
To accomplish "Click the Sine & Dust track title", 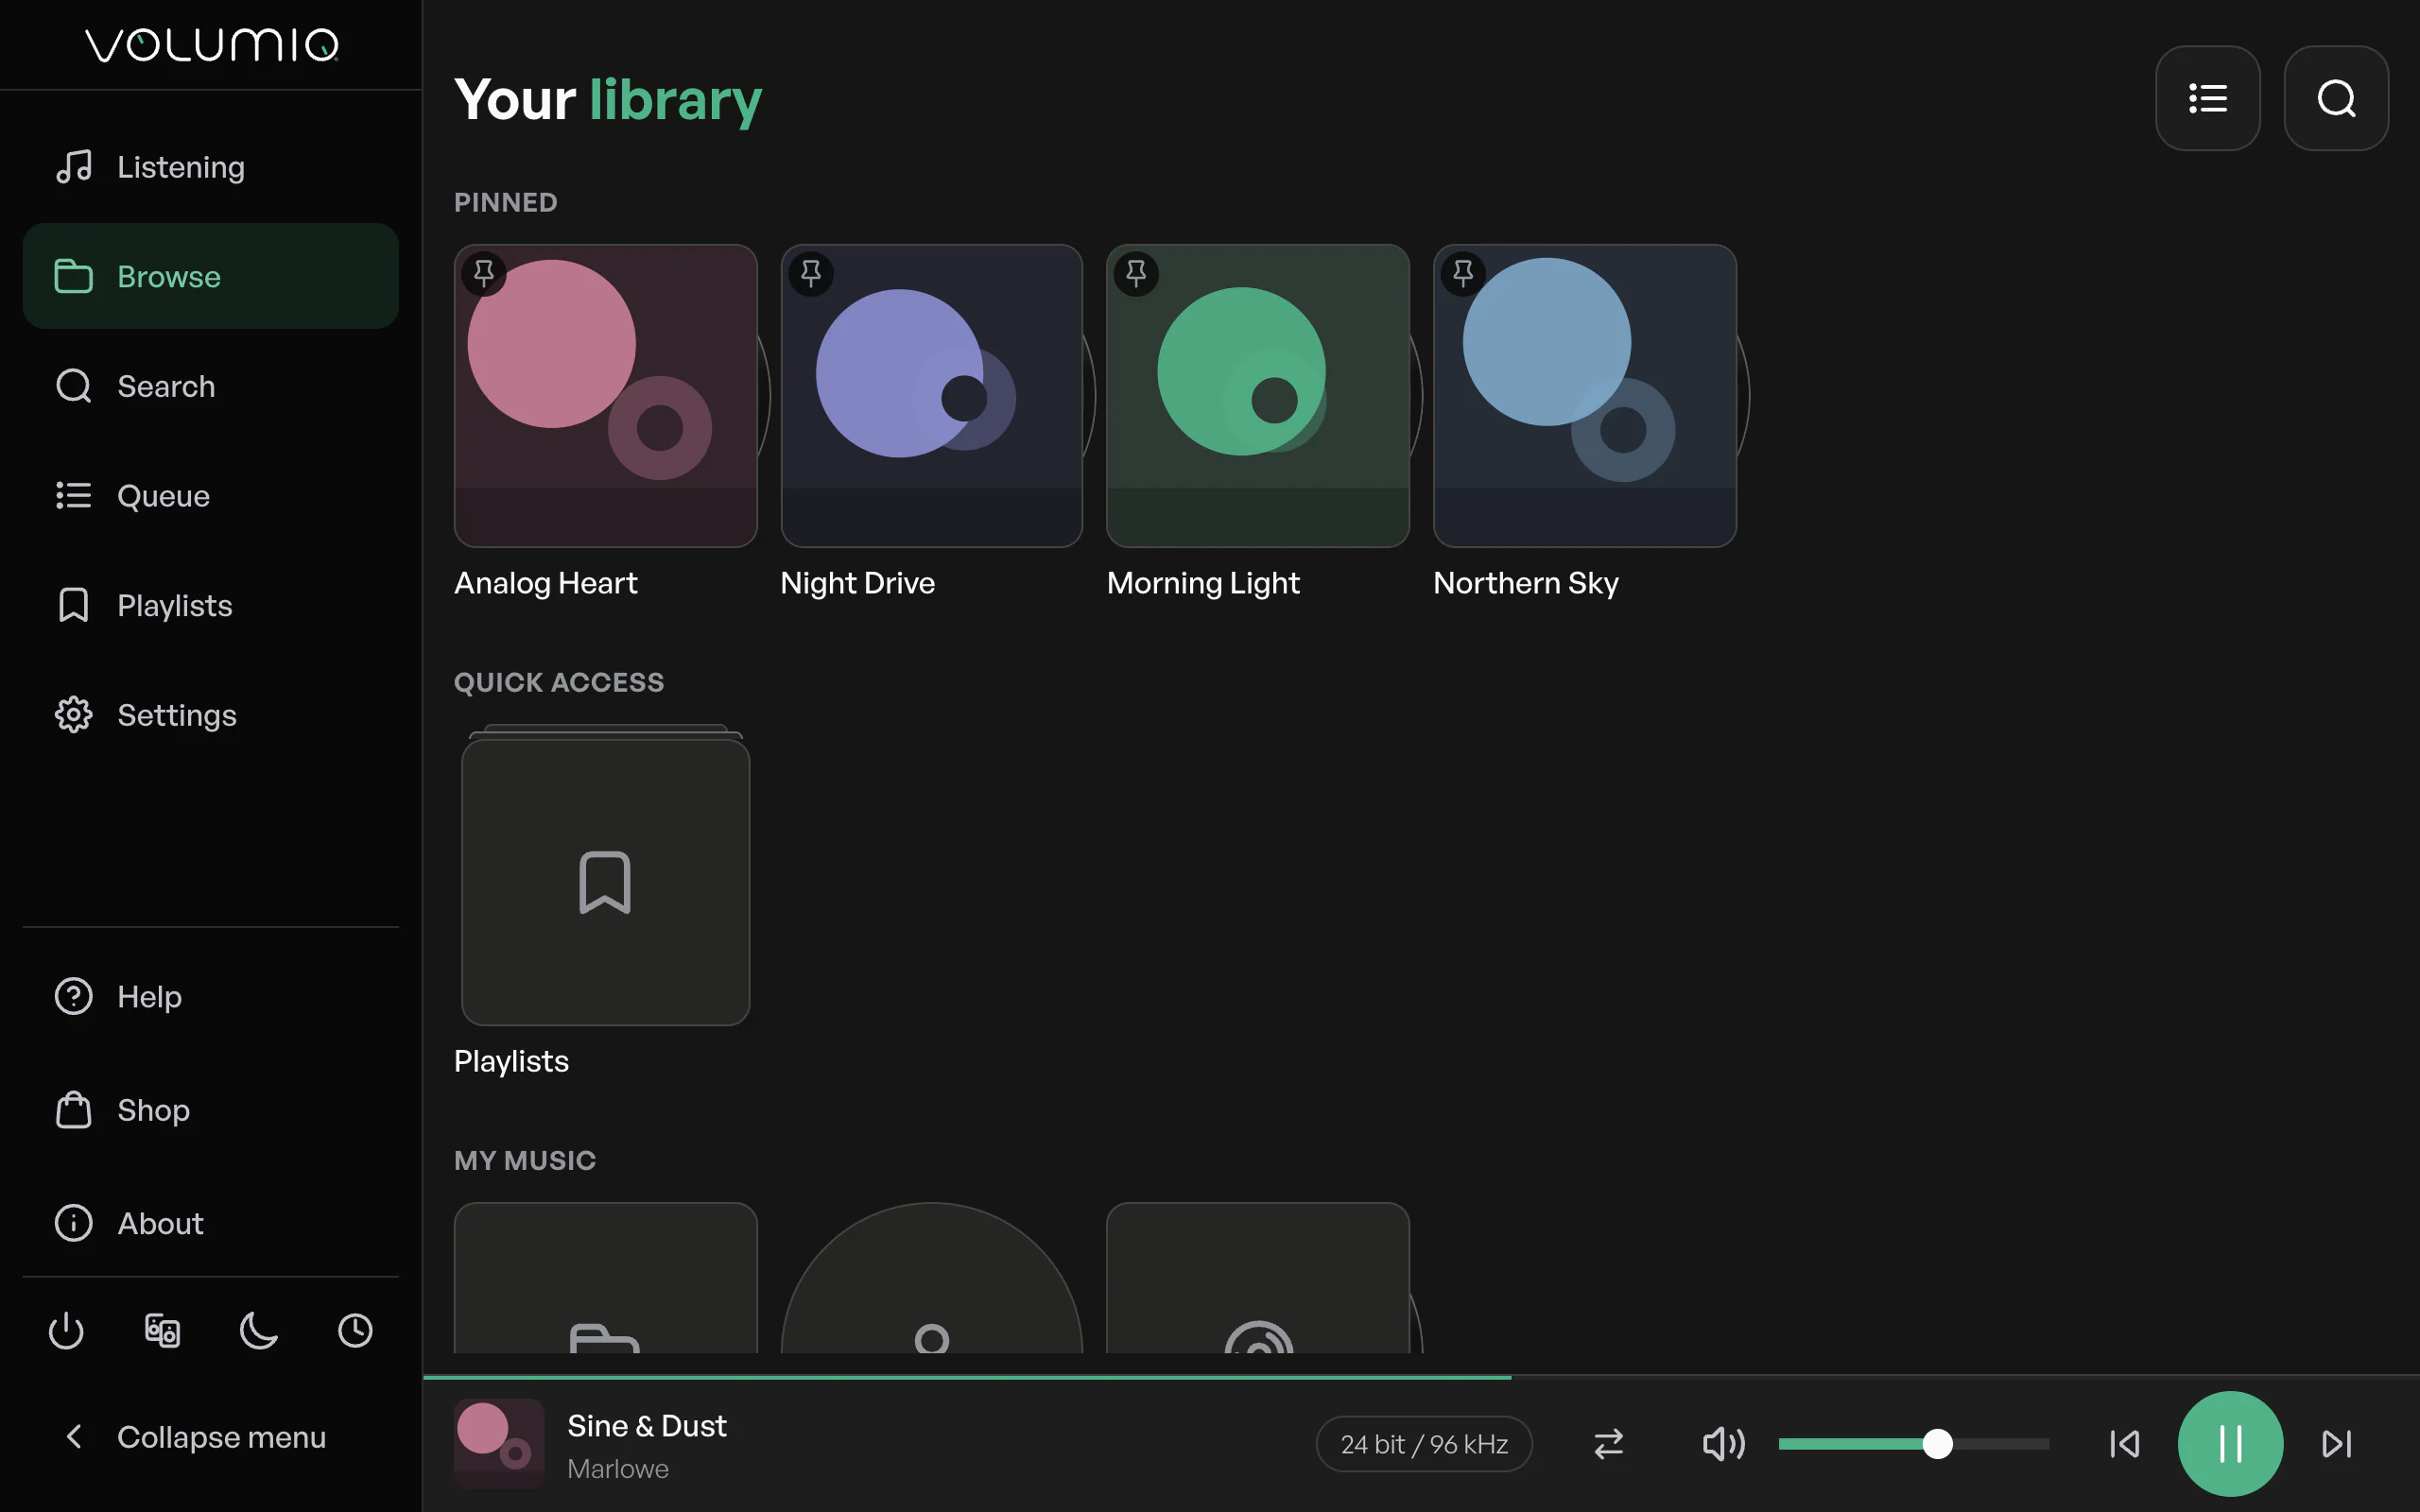I will click(x=647, y=1426).
